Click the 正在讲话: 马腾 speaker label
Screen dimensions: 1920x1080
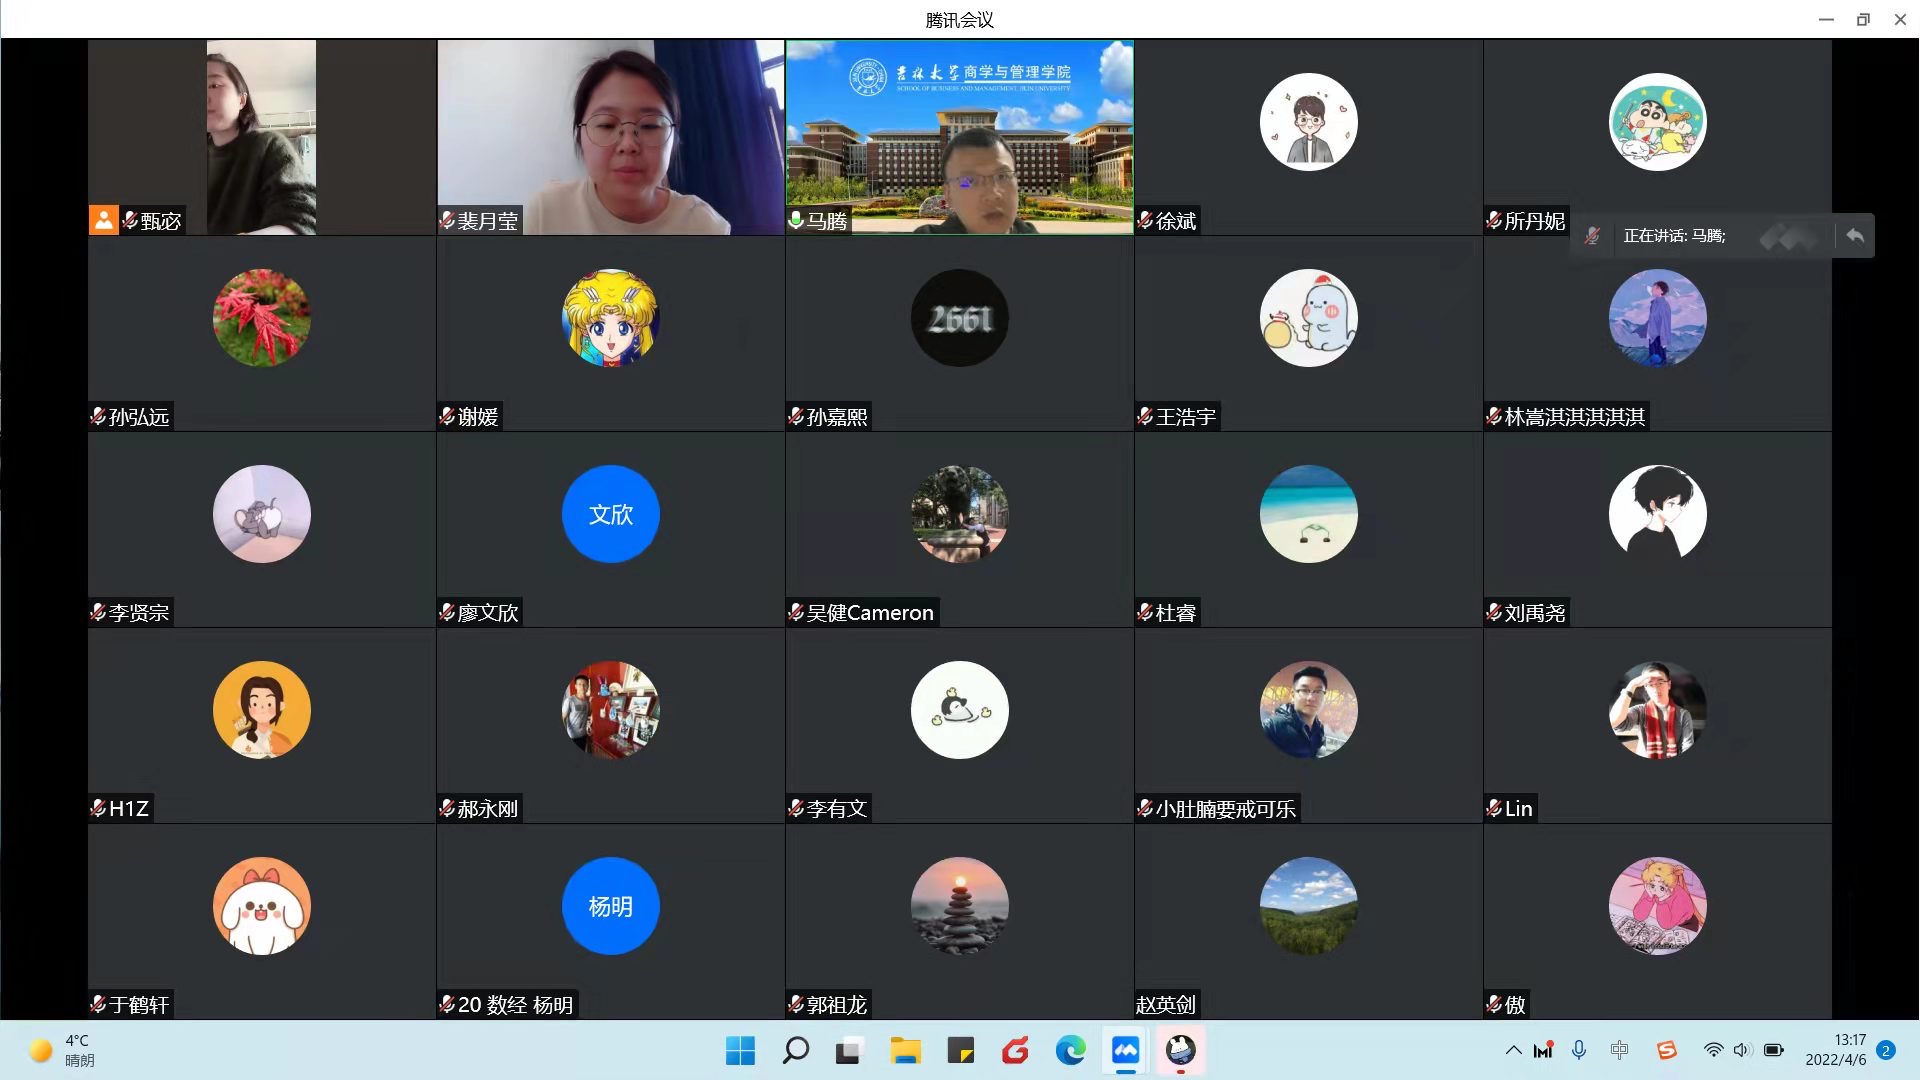coord(1674,236)
